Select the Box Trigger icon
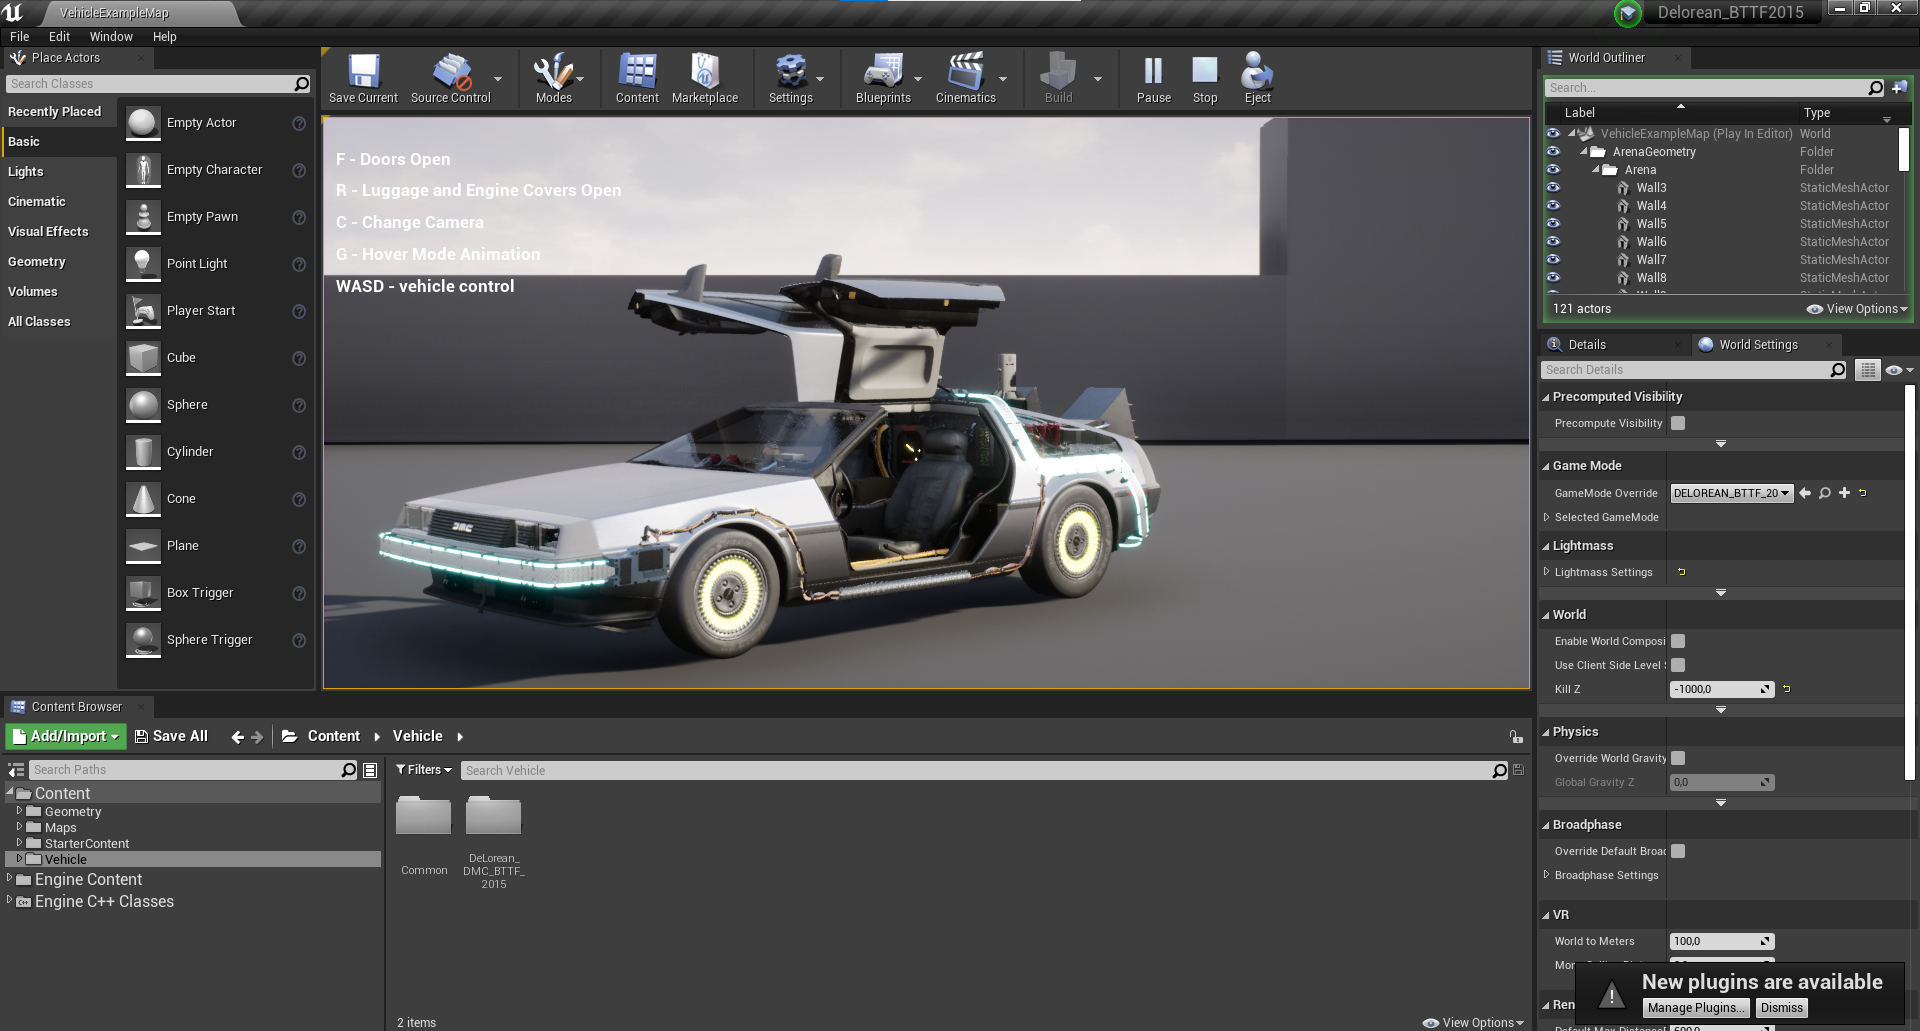 pyautogui.click(x=143, y=593)
